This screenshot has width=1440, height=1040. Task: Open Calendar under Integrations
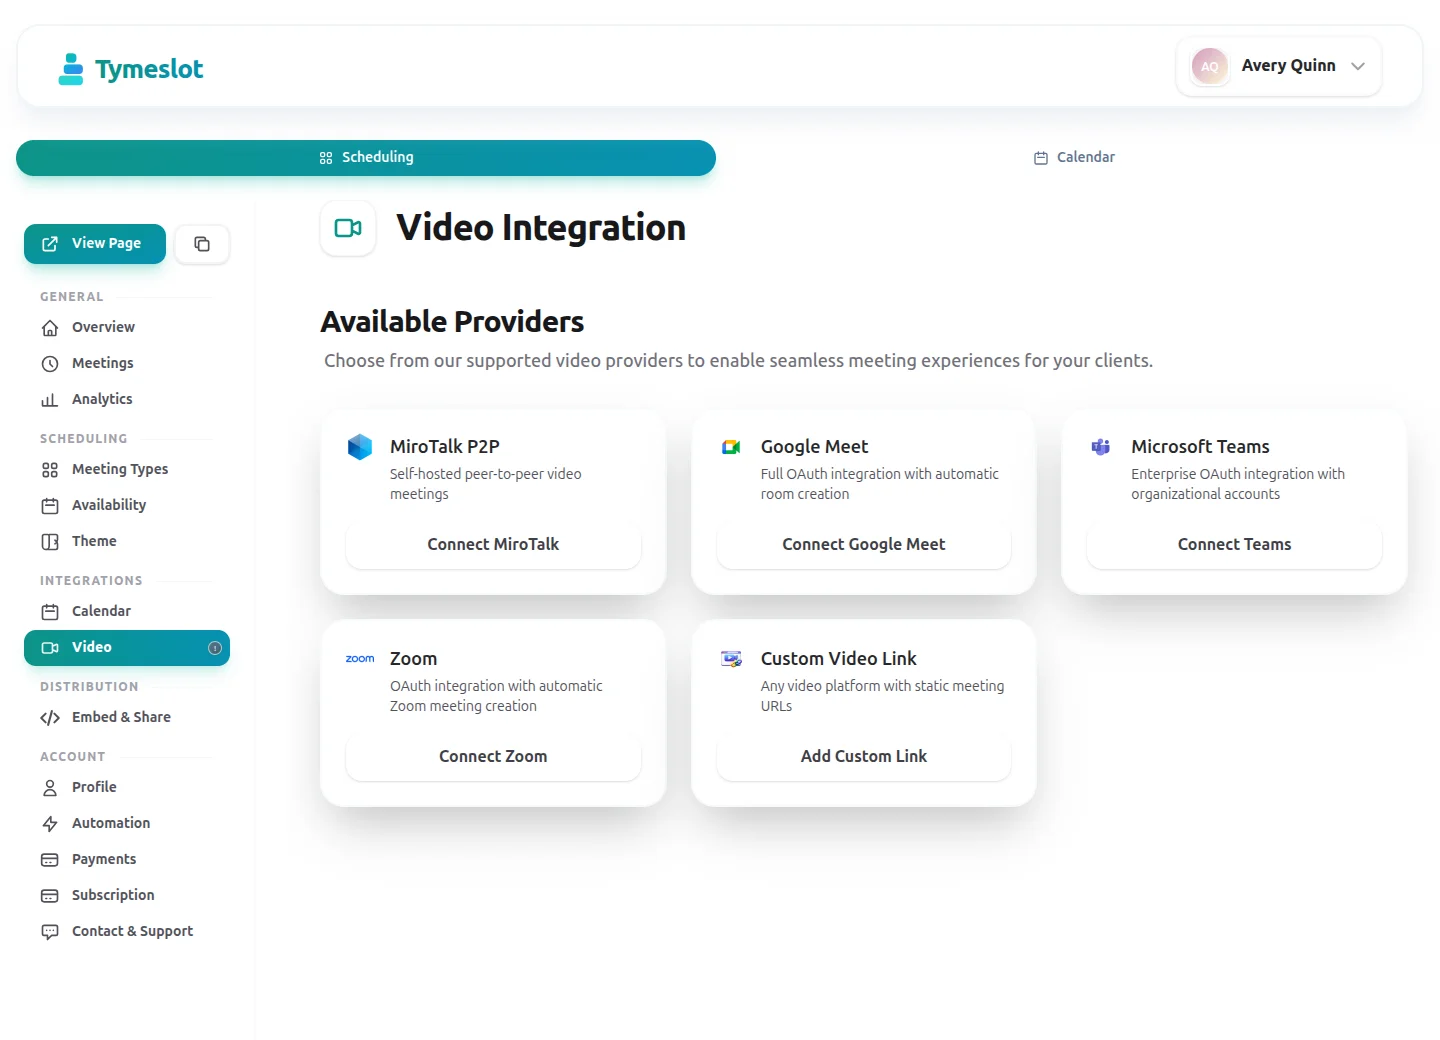point(127,611)
